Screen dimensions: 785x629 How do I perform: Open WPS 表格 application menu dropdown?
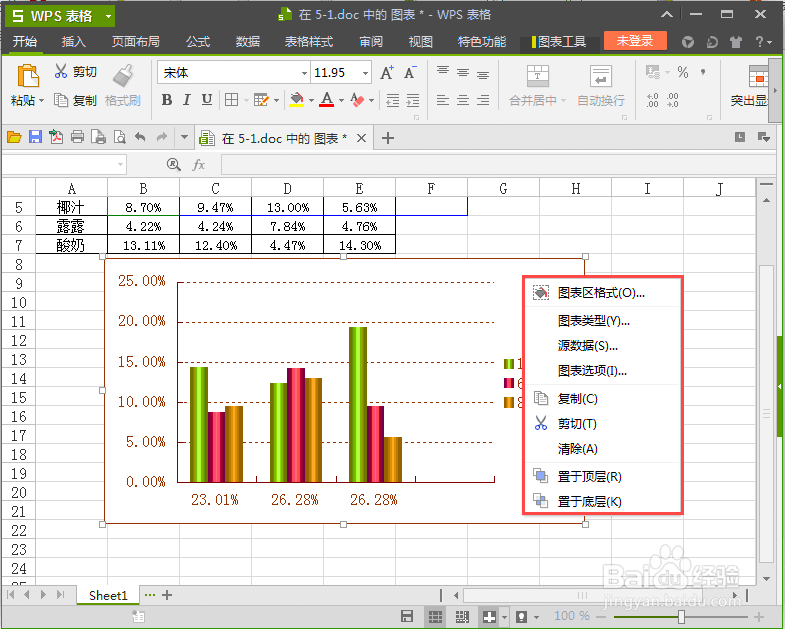pyautogui.click(x=108, y=17)
